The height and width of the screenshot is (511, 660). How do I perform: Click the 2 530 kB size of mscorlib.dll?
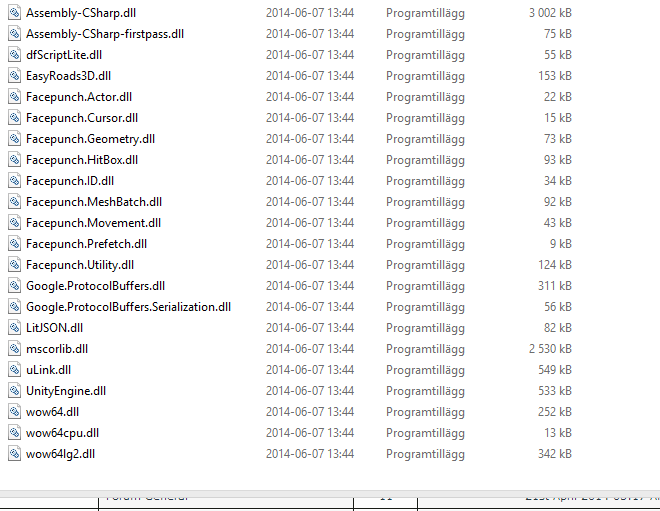(x=550, y=349)
